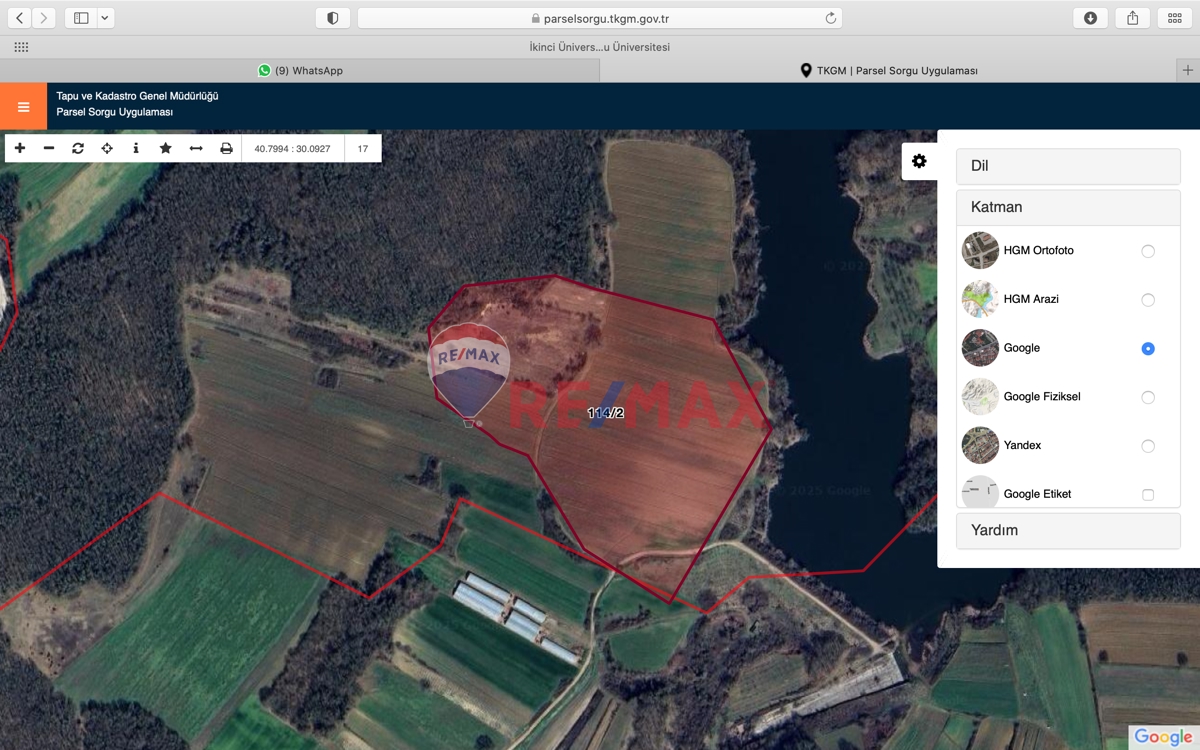
Task: Open the orange hamburger menu
Action: coord(23,106)
